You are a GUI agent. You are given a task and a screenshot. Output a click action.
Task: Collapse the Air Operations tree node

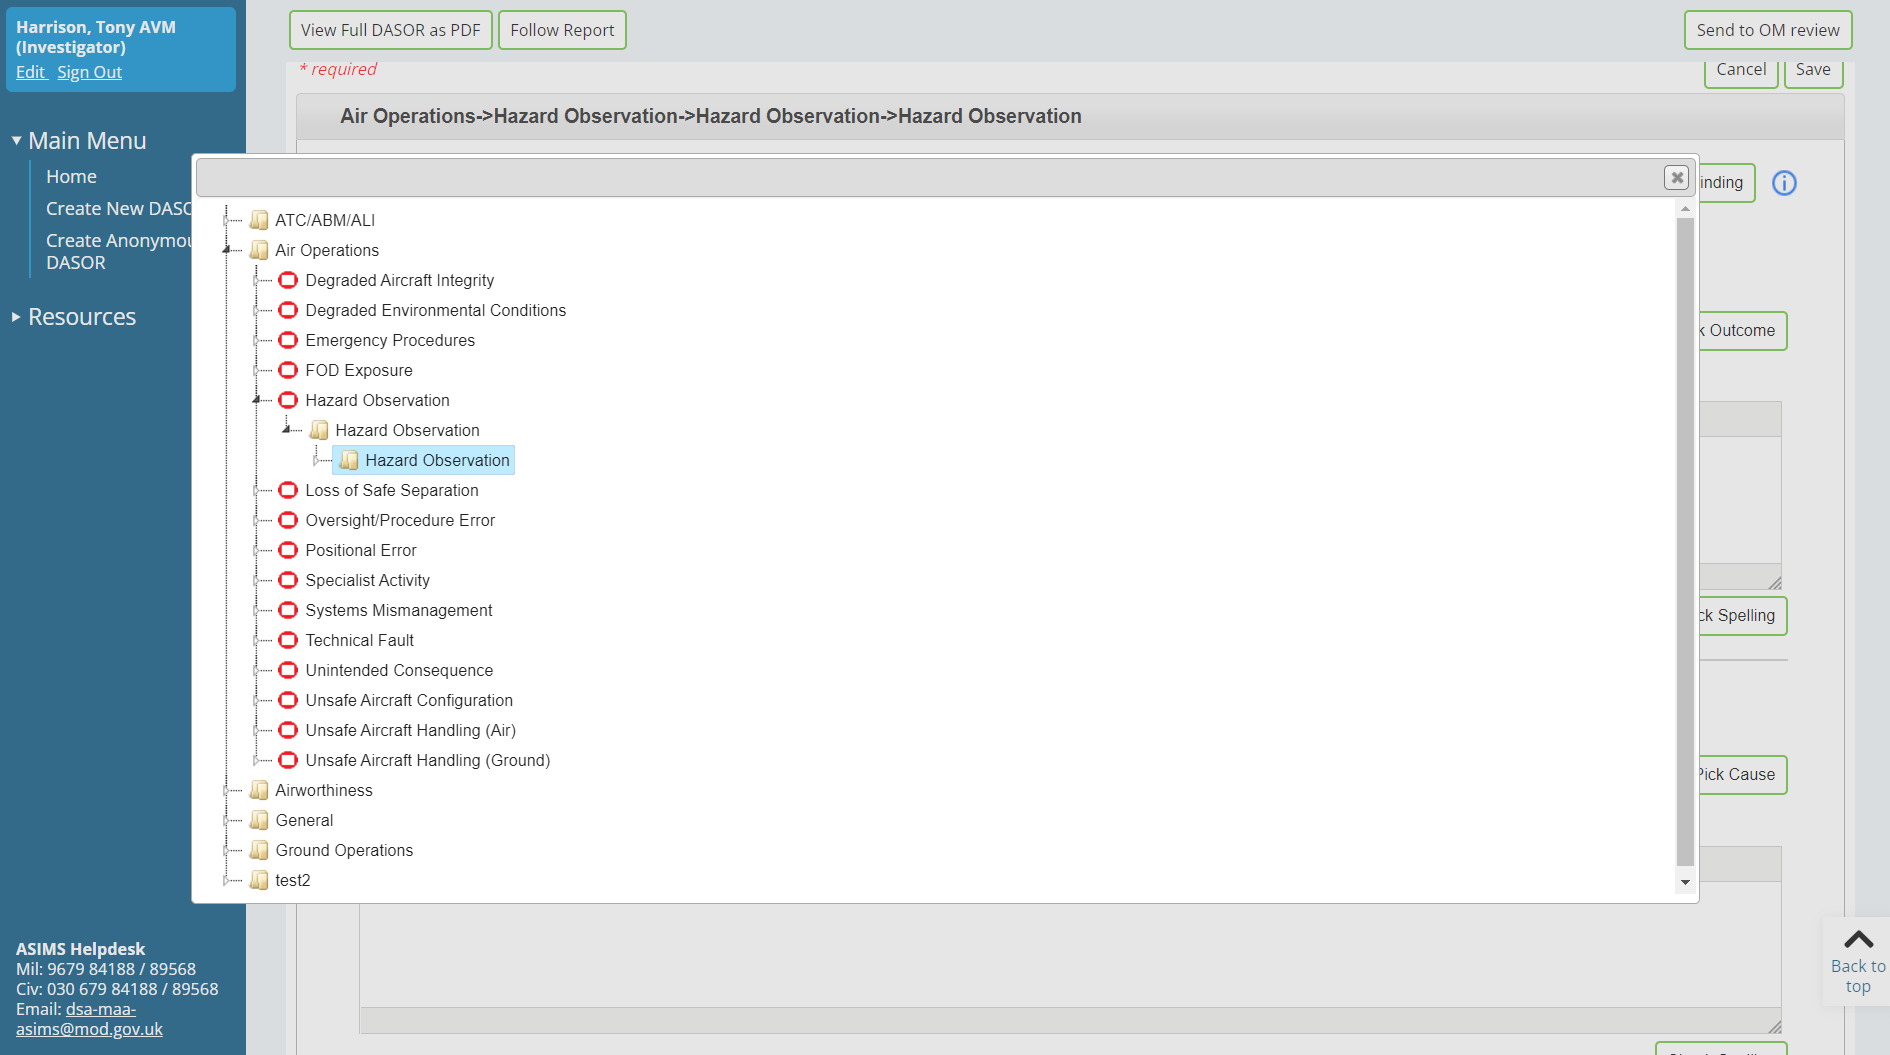point(227,250)
